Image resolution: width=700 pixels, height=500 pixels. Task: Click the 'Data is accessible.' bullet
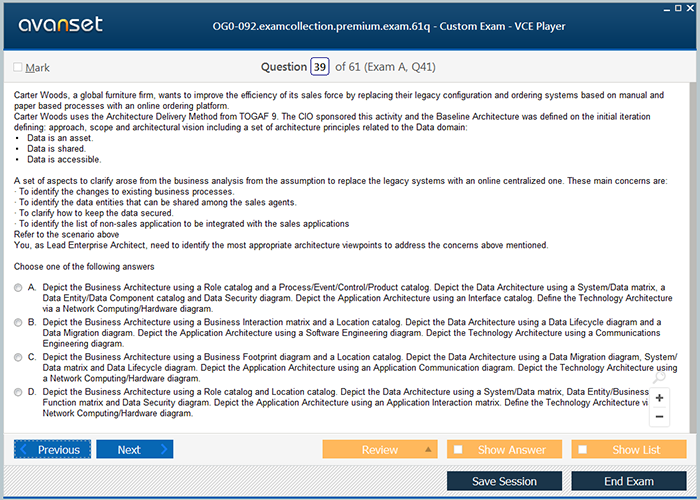pyautogui.click(x=64, y=159)
